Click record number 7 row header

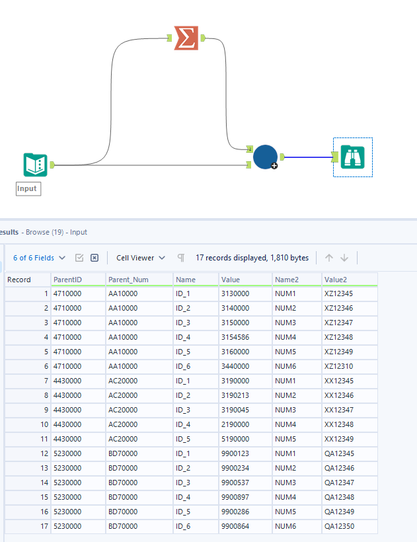coord(28,381)
